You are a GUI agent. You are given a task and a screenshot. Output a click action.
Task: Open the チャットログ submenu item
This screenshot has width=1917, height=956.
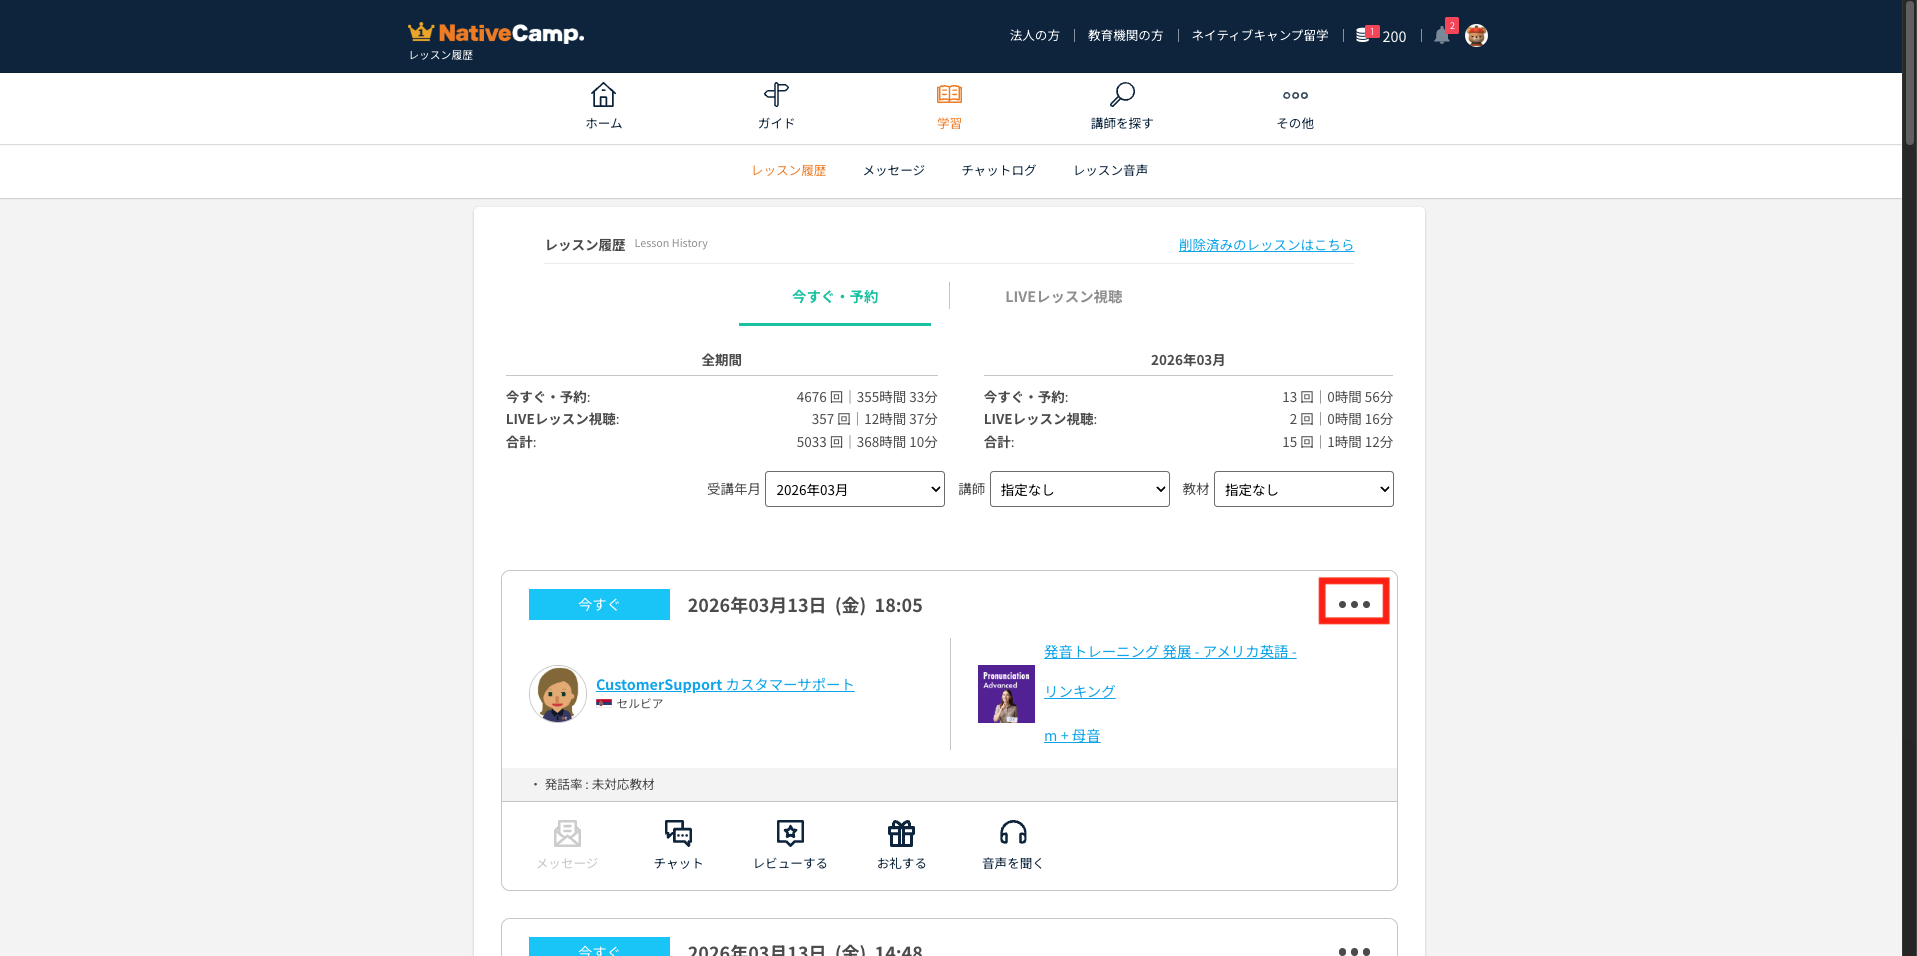998,171
